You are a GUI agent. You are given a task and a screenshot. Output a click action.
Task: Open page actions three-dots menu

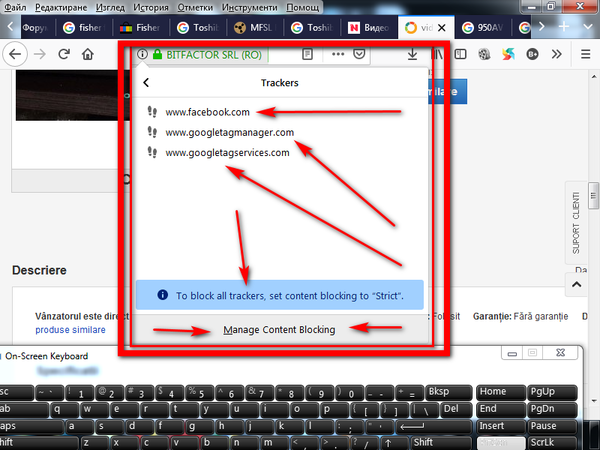(x=338, y=54)
